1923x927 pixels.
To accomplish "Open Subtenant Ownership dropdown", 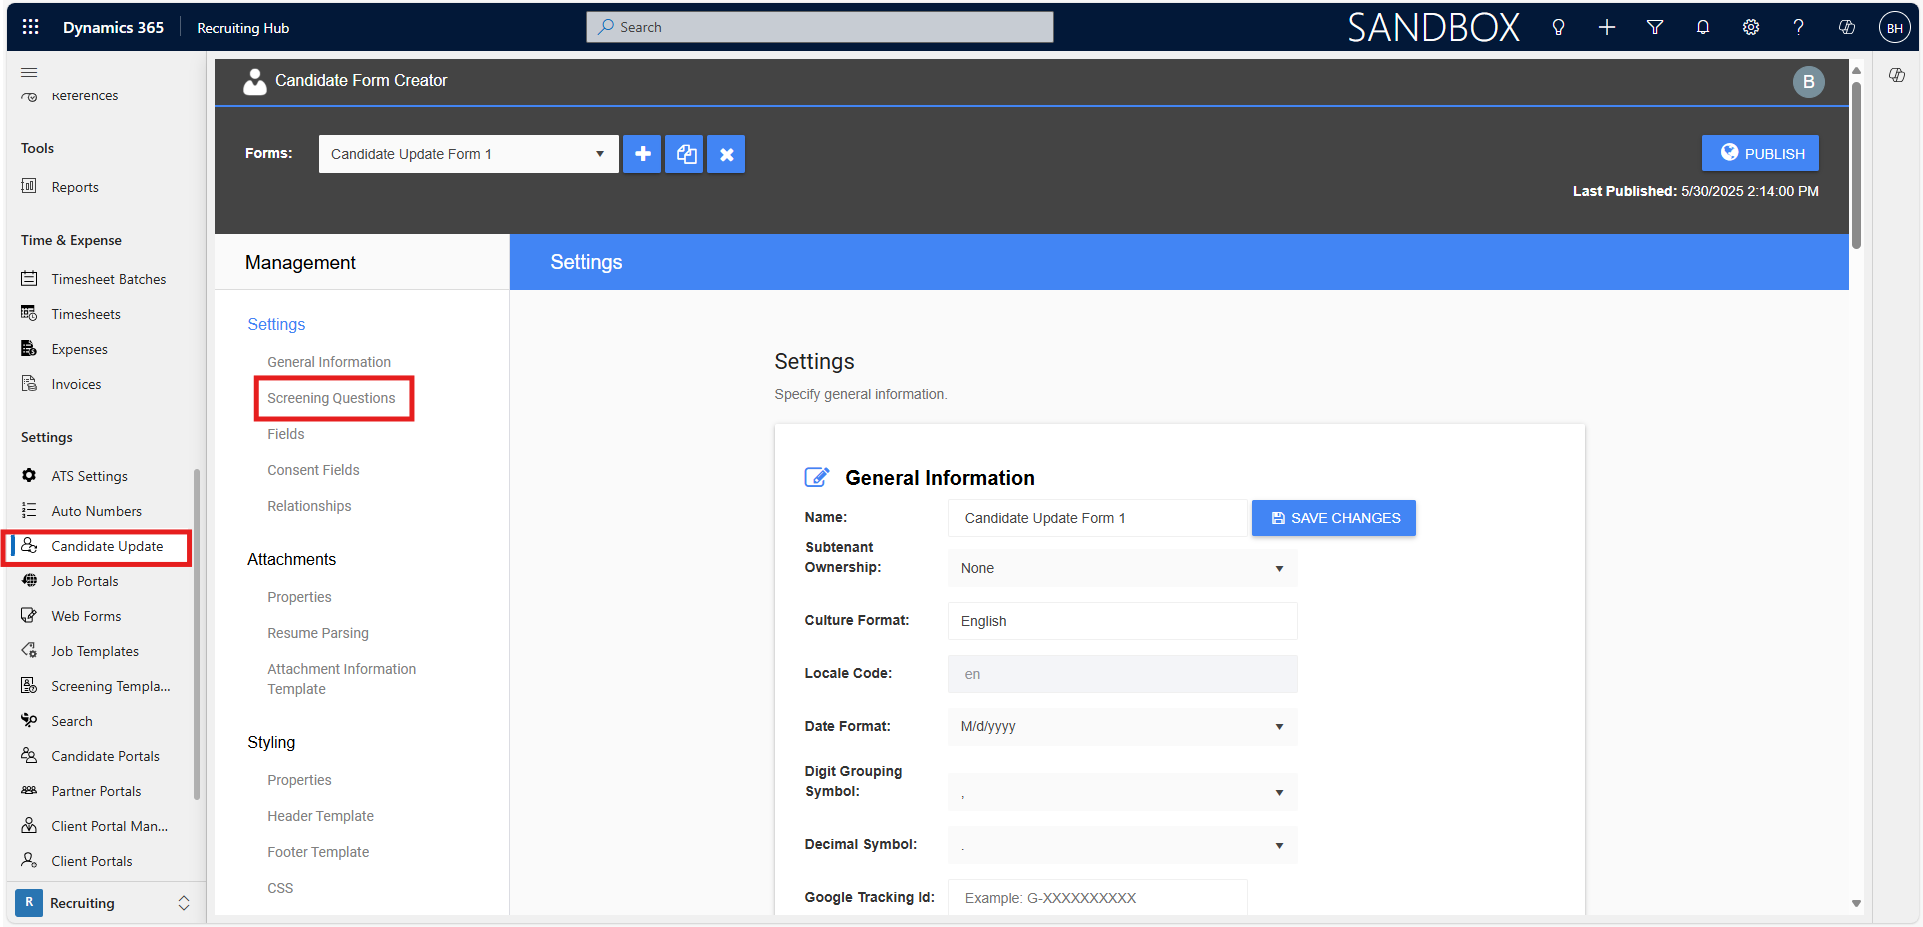I will click(x=1122, y=568).
